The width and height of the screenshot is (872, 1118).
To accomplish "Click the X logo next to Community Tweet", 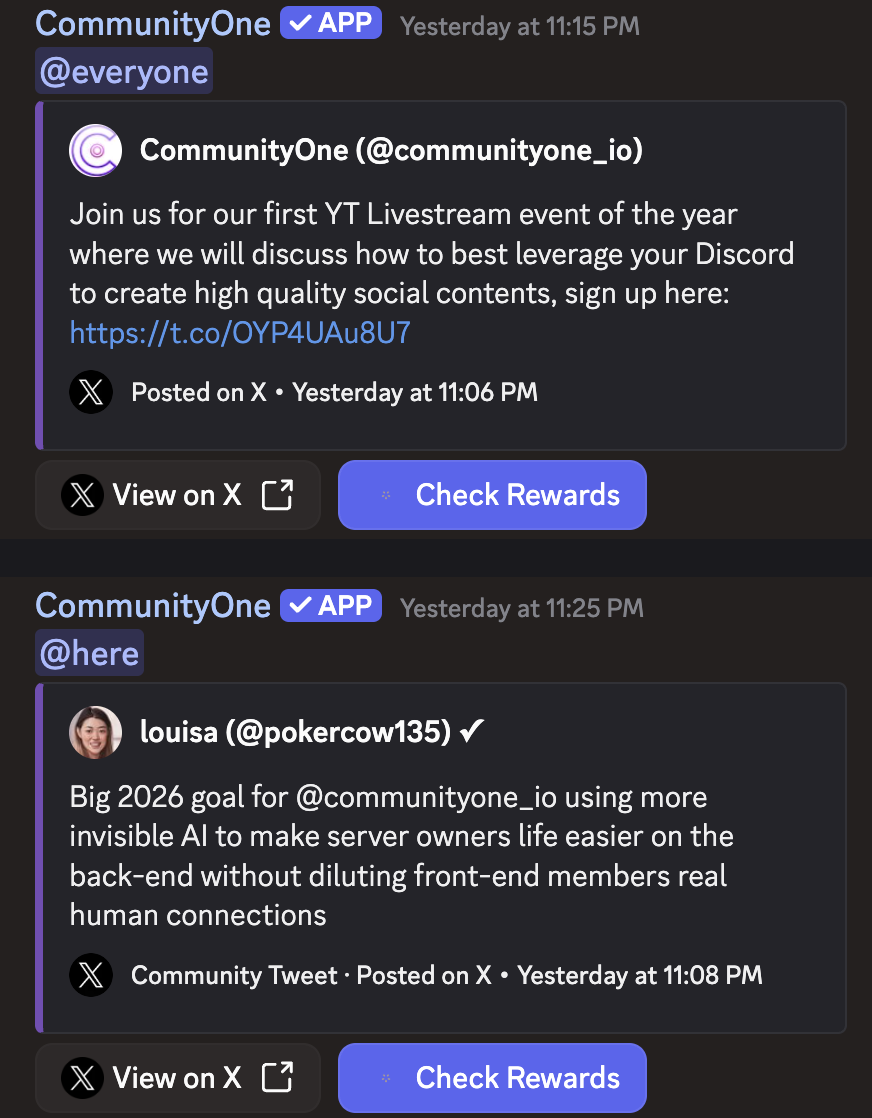I will coord(90,975).
